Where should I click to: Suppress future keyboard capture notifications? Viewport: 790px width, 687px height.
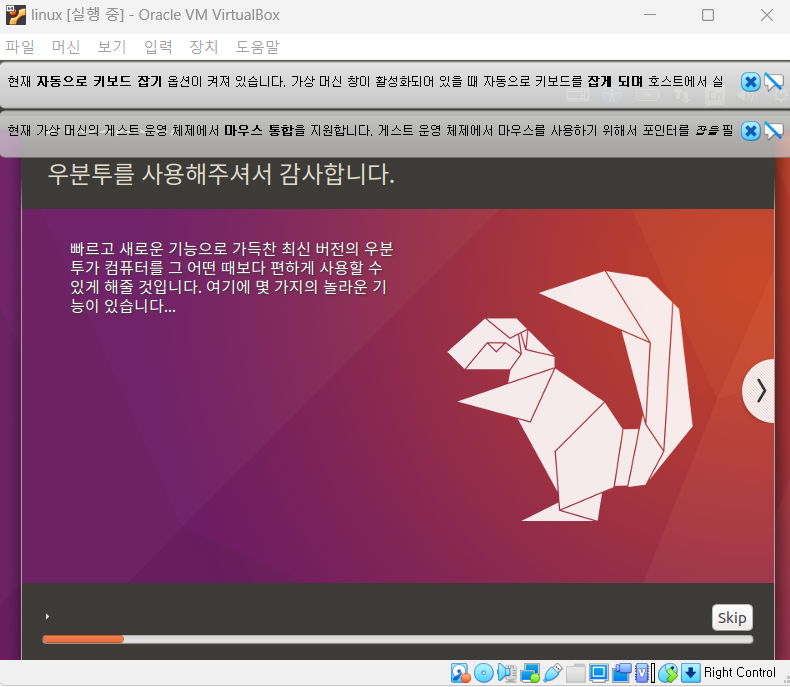point(773,82)
